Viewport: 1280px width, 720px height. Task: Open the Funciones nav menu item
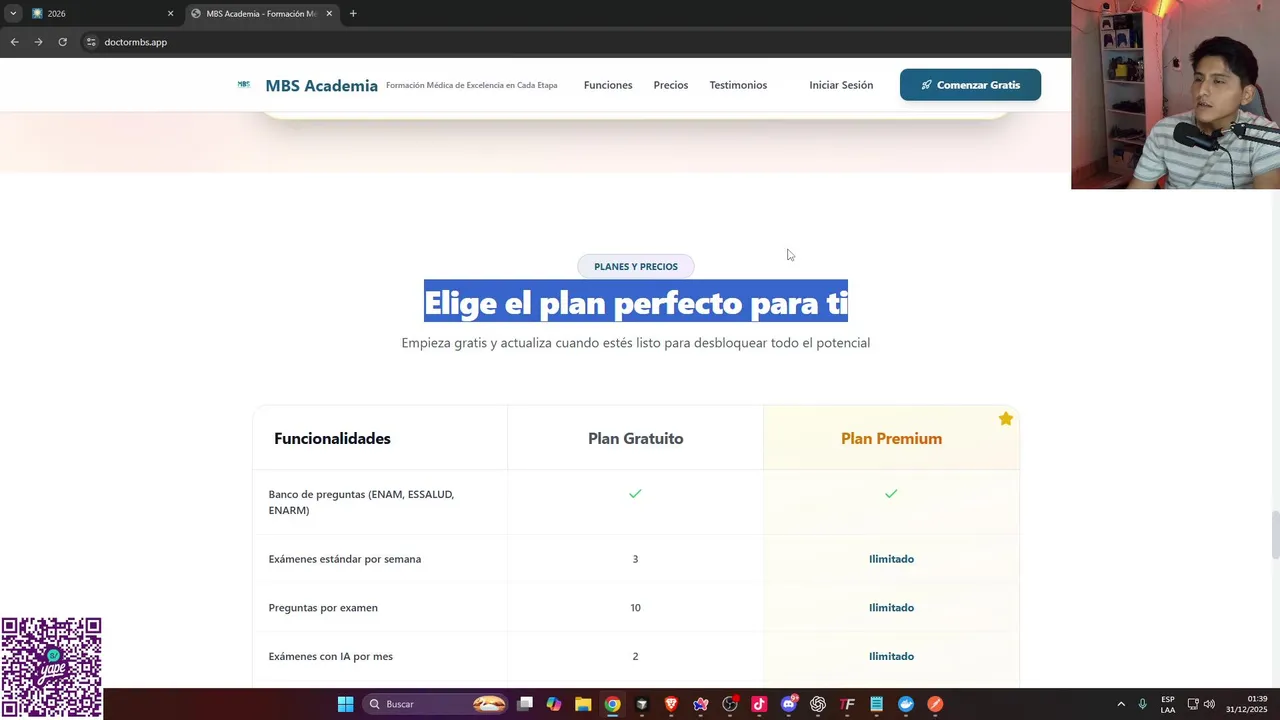[608, 85]
